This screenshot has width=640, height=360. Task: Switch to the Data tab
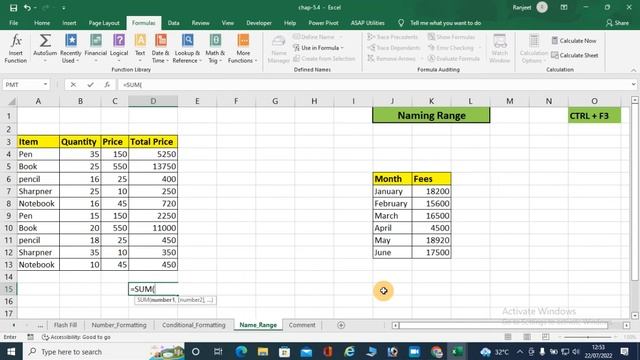tap(173, 23)
